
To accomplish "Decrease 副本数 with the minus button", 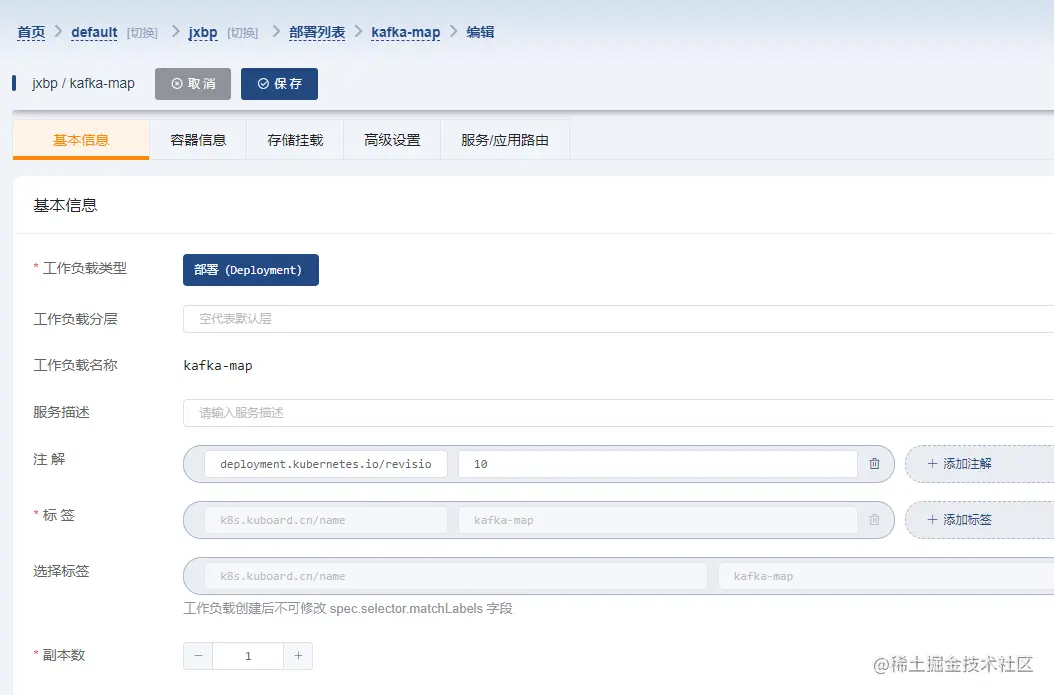I will pos(198,656).
